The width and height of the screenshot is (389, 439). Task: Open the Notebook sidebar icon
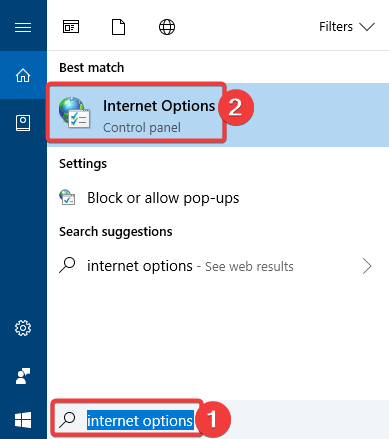[x=23, y=123]
